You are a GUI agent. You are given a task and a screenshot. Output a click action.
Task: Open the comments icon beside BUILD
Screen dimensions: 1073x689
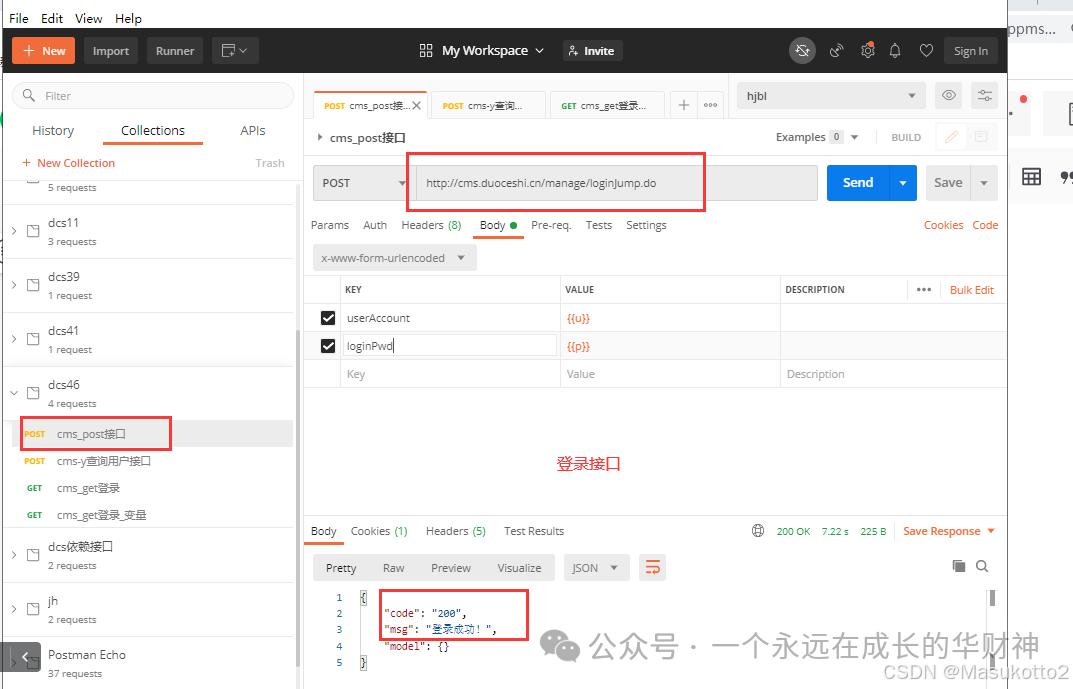pyautogui.click(x=981, y=137)
